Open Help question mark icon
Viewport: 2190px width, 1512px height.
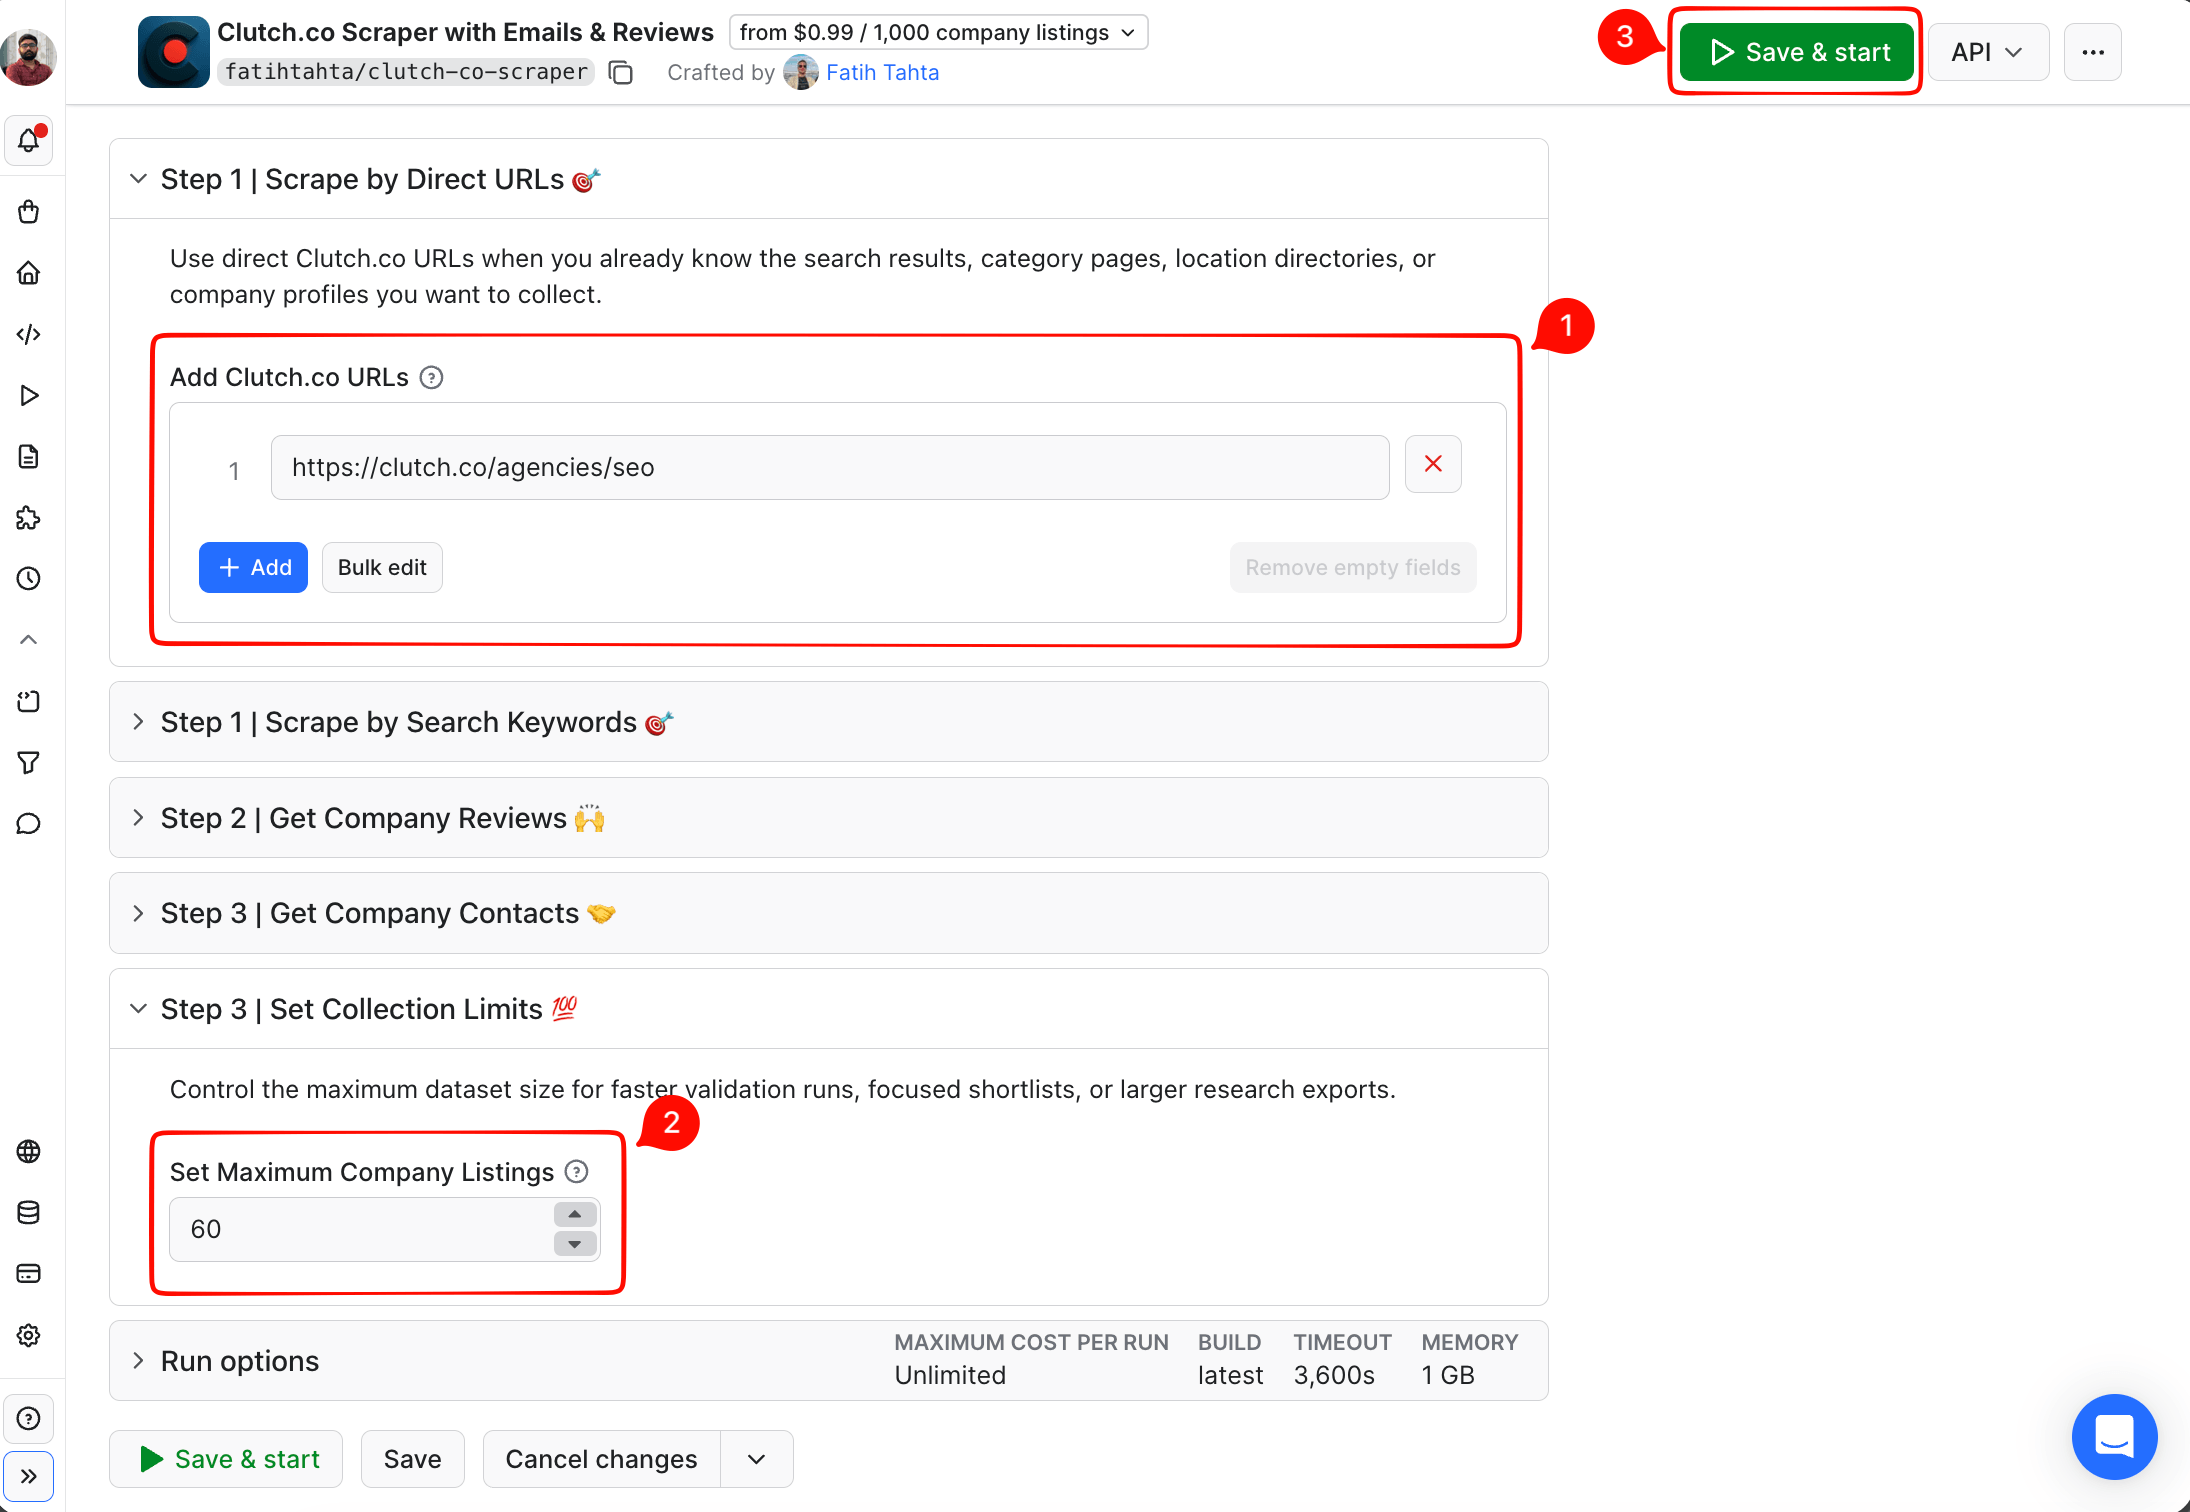(29, 1419)
